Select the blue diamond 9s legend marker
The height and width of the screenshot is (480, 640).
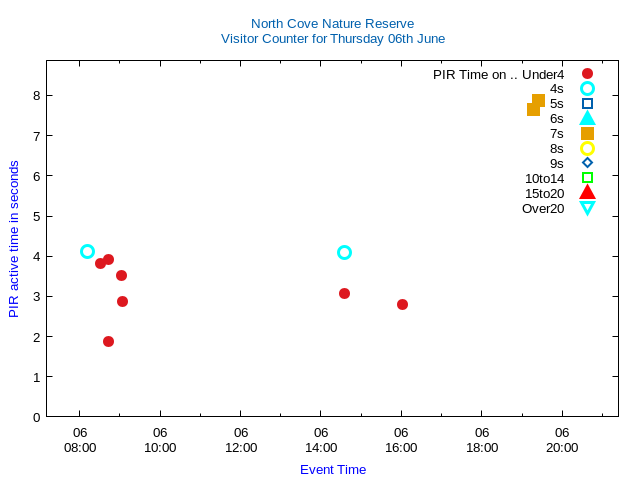tap(587, 163)
